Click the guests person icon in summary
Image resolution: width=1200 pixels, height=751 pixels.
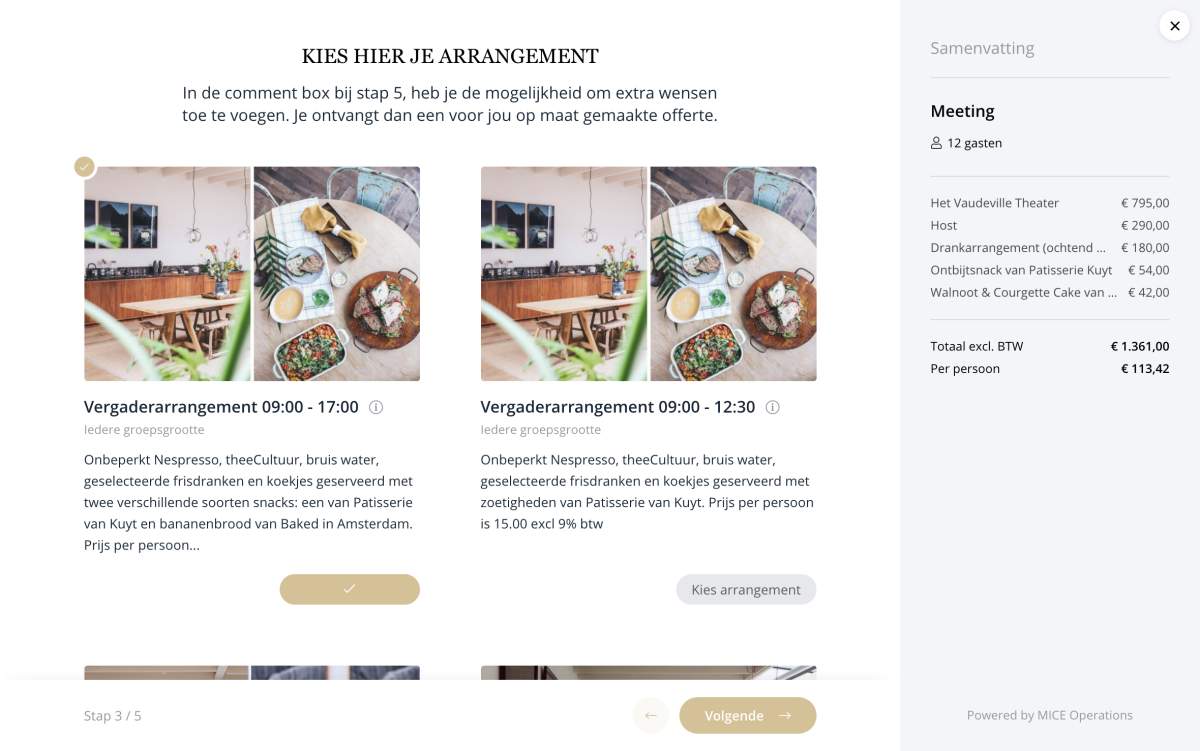pos(936,143)
